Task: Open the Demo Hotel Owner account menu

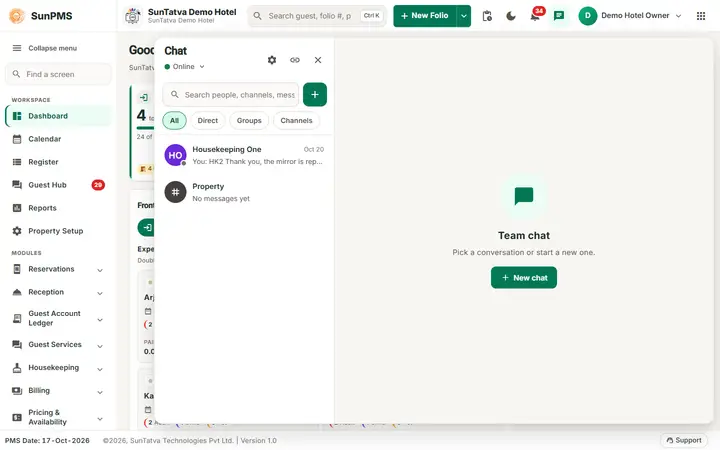Action: click(630, 16)
